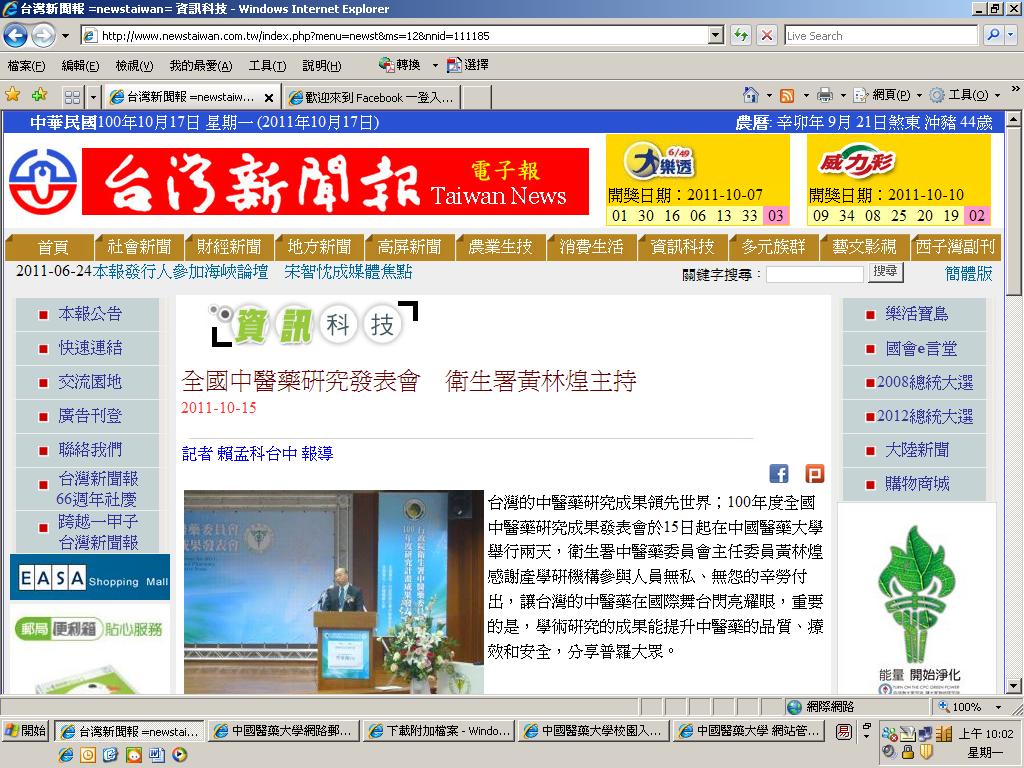Open the 簡體版 simplified version link
This screenshot has height=768, width=1024.
pyautogui.click(x=968, y=273)
